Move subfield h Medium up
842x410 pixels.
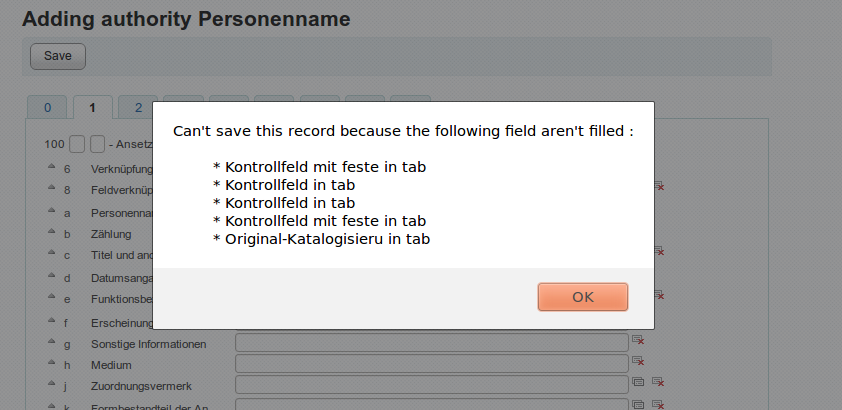point(51,364)
